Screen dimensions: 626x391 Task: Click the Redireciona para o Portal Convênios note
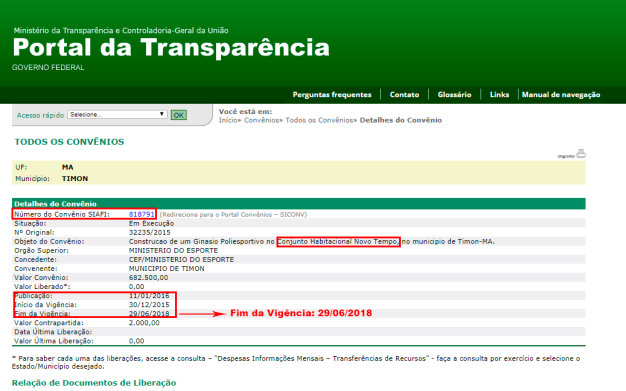pyautogui.click(x=233, y=215)
